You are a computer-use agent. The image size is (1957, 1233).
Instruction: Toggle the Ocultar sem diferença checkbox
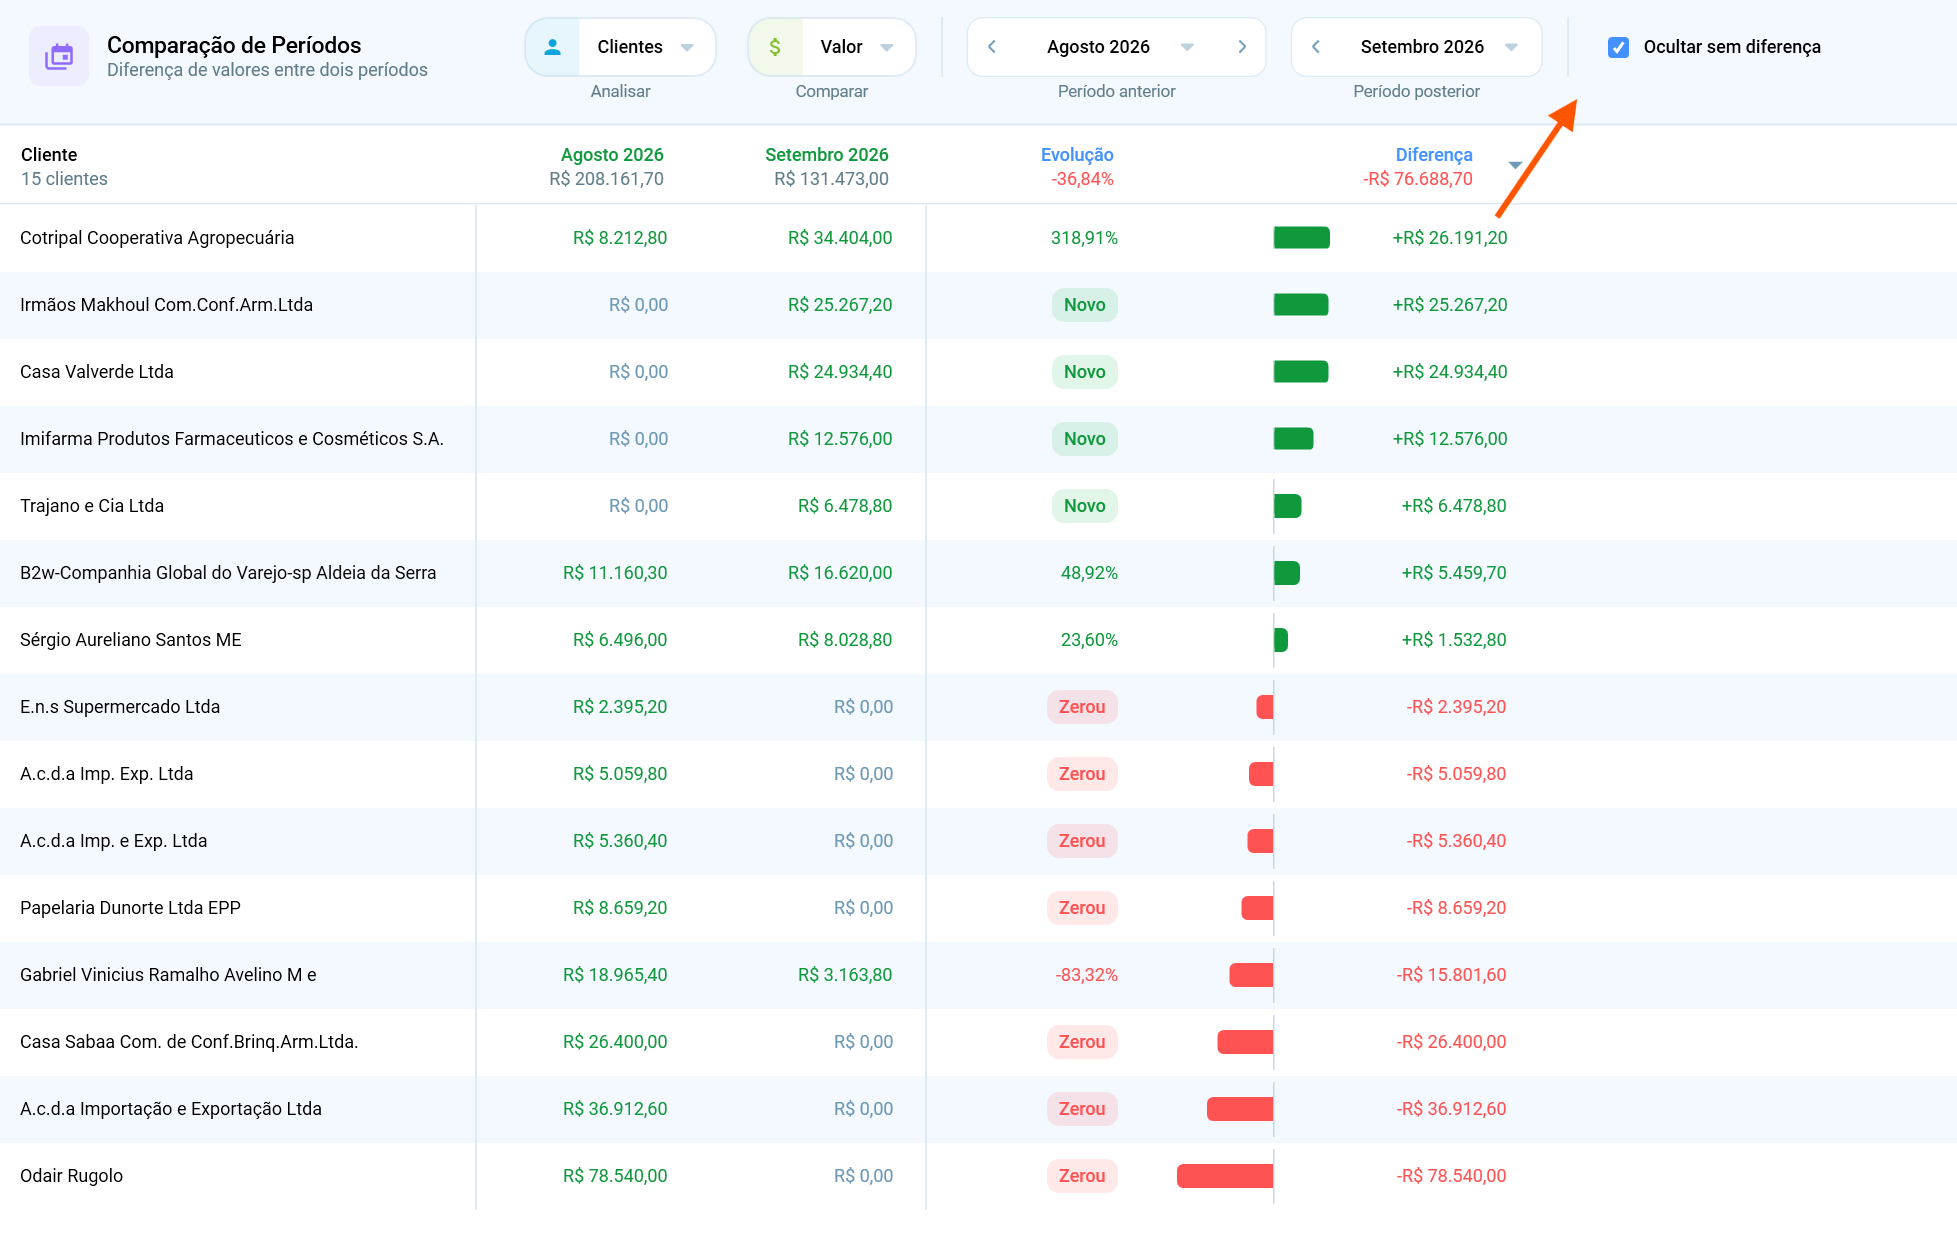tap(1618, 47)
